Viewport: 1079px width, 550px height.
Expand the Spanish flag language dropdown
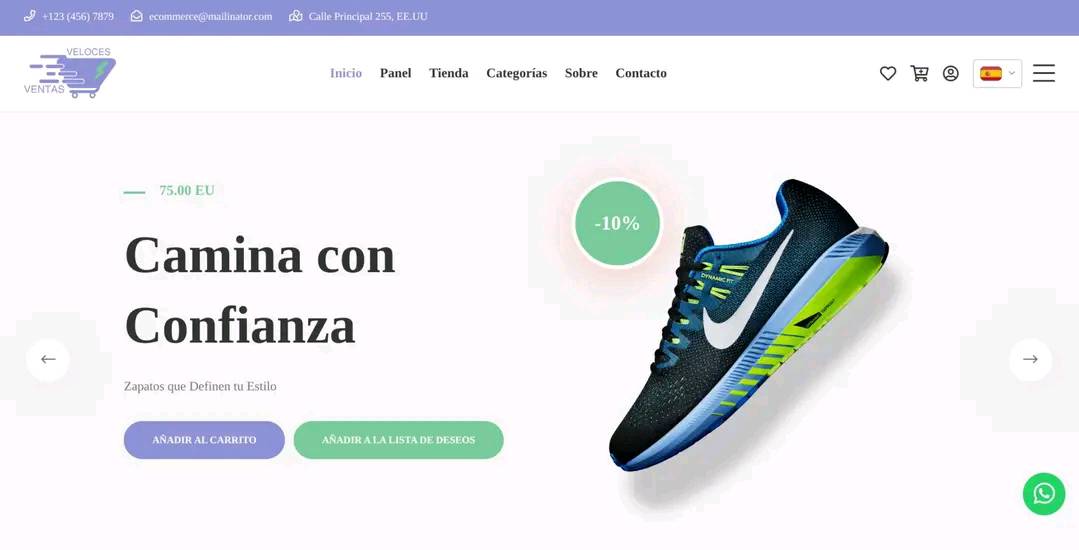coord(997,73)
